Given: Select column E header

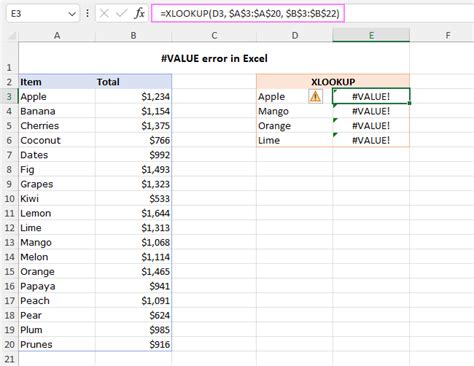Looking at the screenshot, I should coord(371,35).
